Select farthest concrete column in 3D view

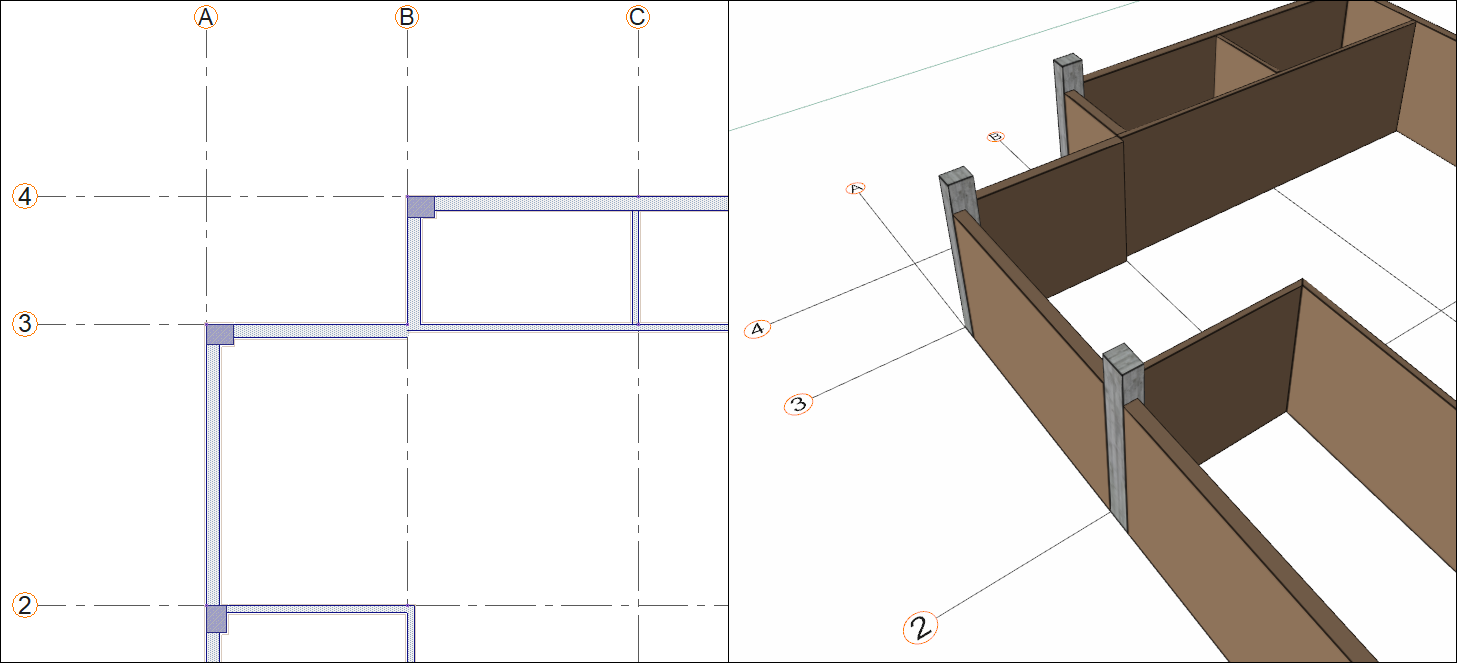pyautogui.click(x=1068, y=104)
